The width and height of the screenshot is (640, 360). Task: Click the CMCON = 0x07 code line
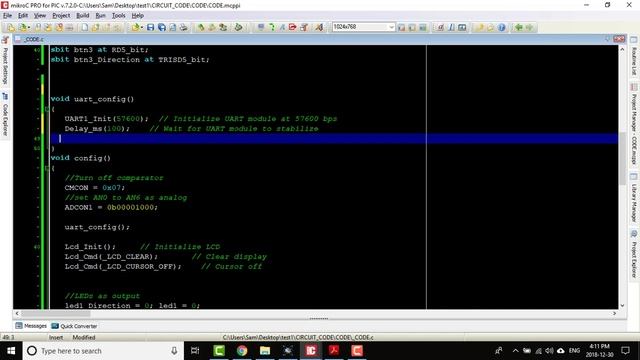95,188
